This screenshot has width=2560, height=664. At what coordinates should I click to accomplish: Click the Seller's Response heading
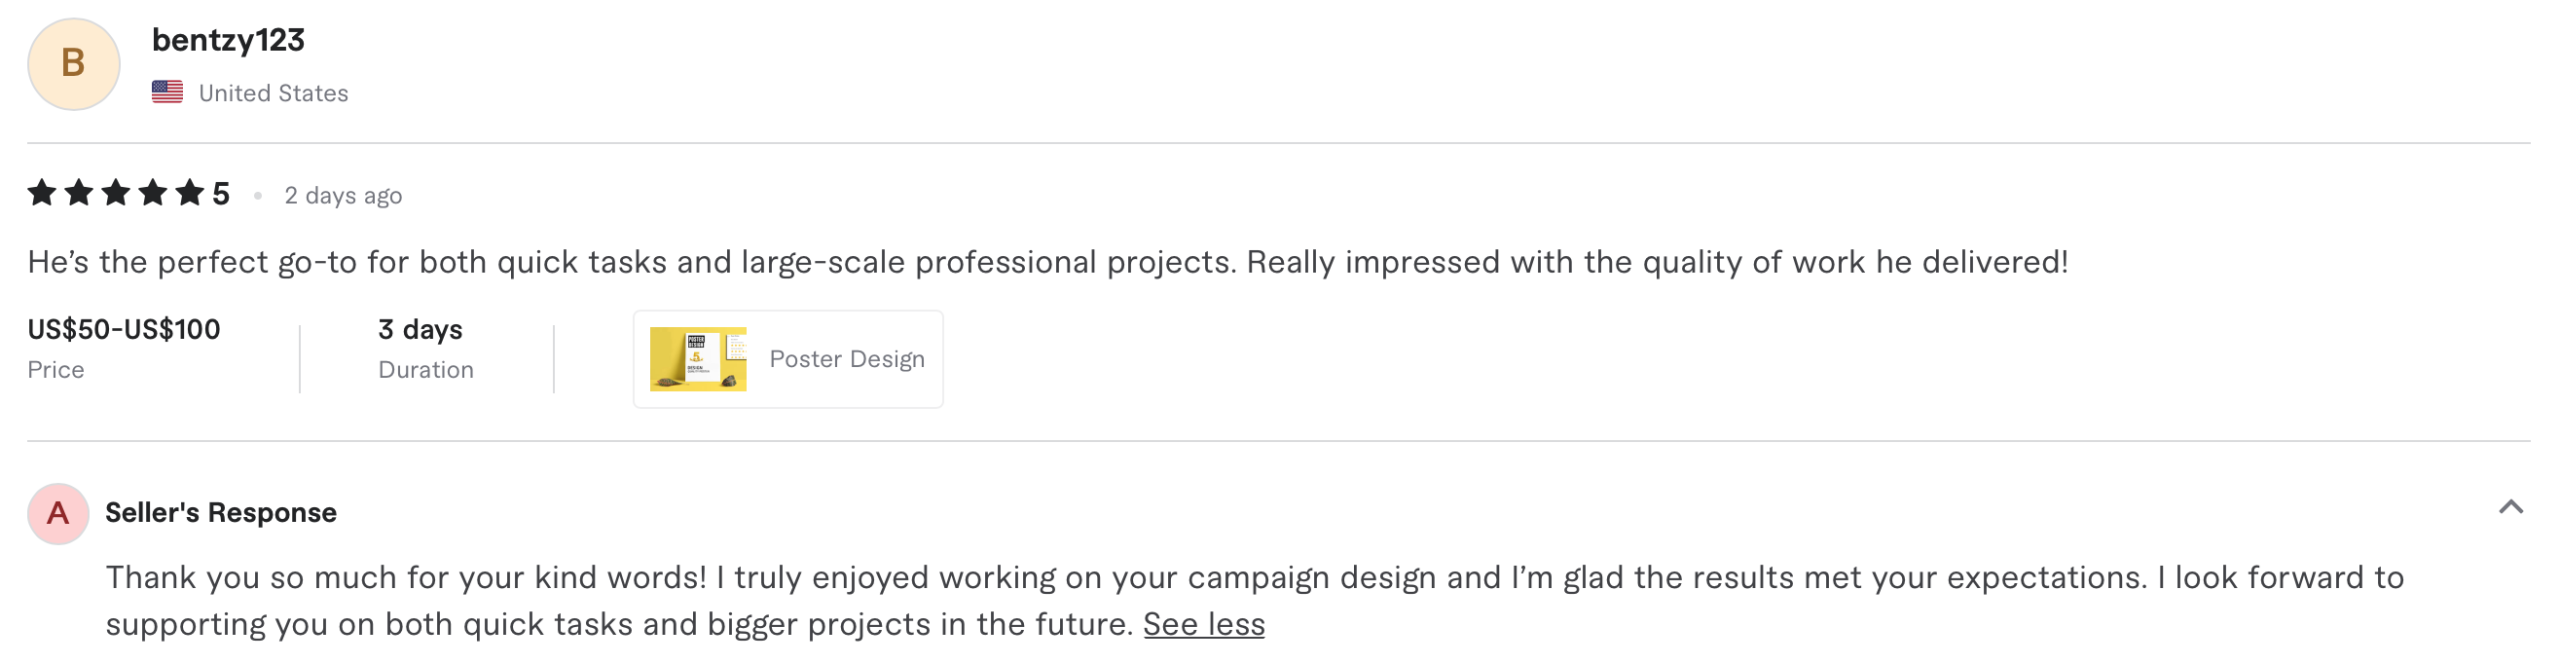pyautogui.click(x=221, y=512)
